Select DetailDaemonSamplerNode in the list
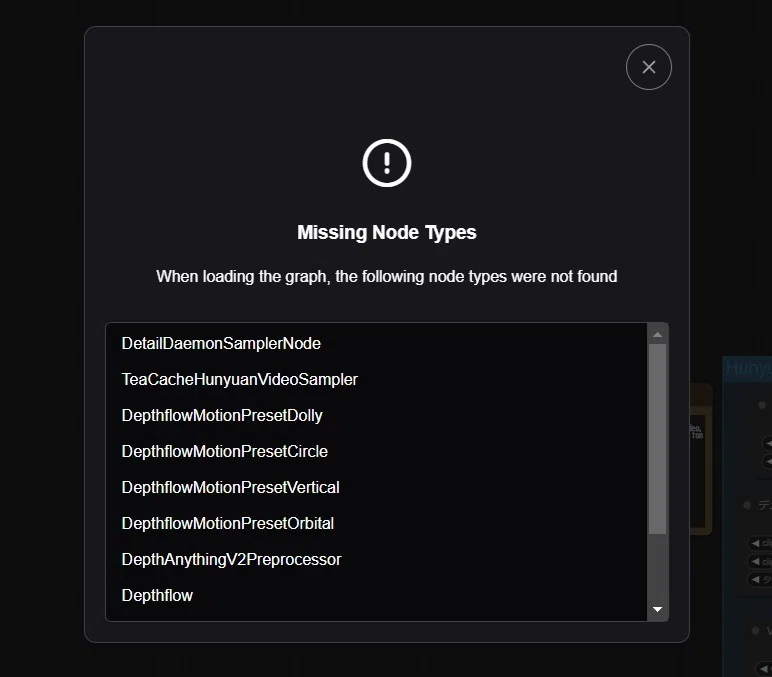Image resolution: width=772 pixels, height=677 pixels. click(221, 343)
